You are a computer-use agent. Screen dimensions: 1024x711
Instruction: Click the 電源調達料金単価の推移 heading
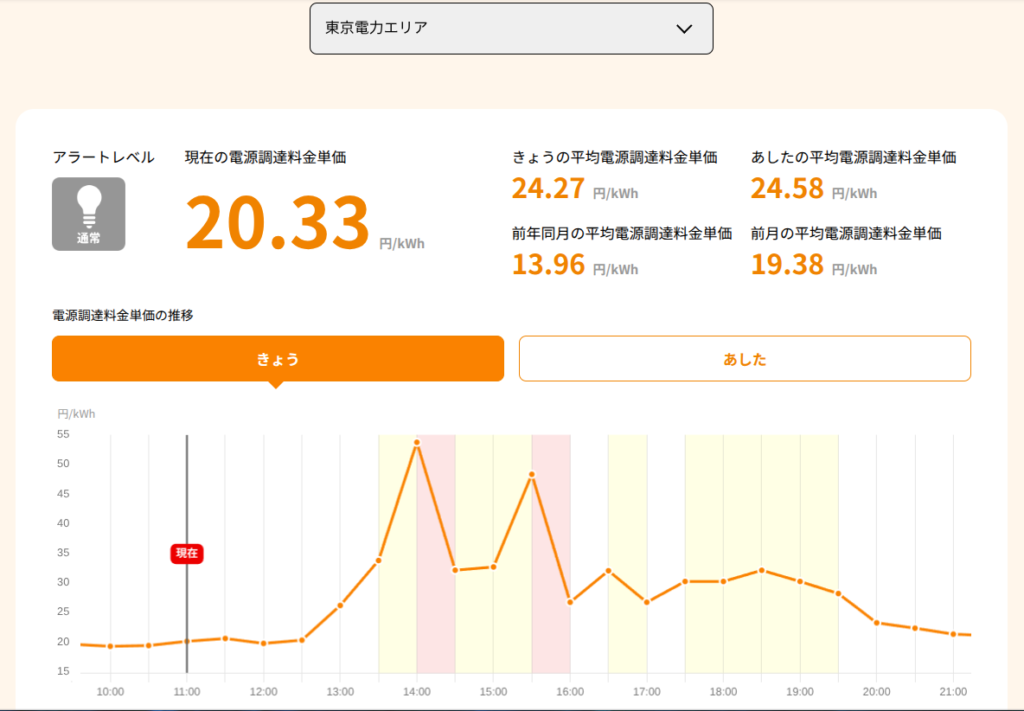coord(123,315)
